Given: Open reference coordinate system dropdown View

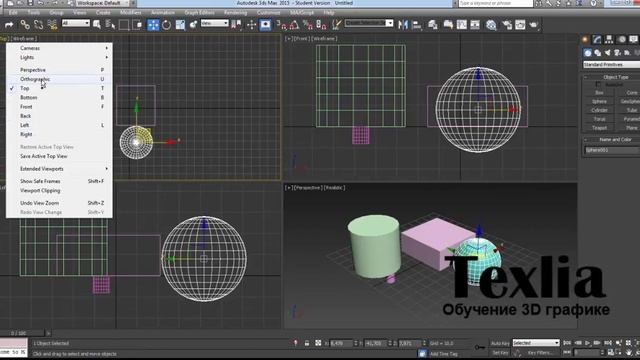Looking at the screenshot, I should [214, 24].
